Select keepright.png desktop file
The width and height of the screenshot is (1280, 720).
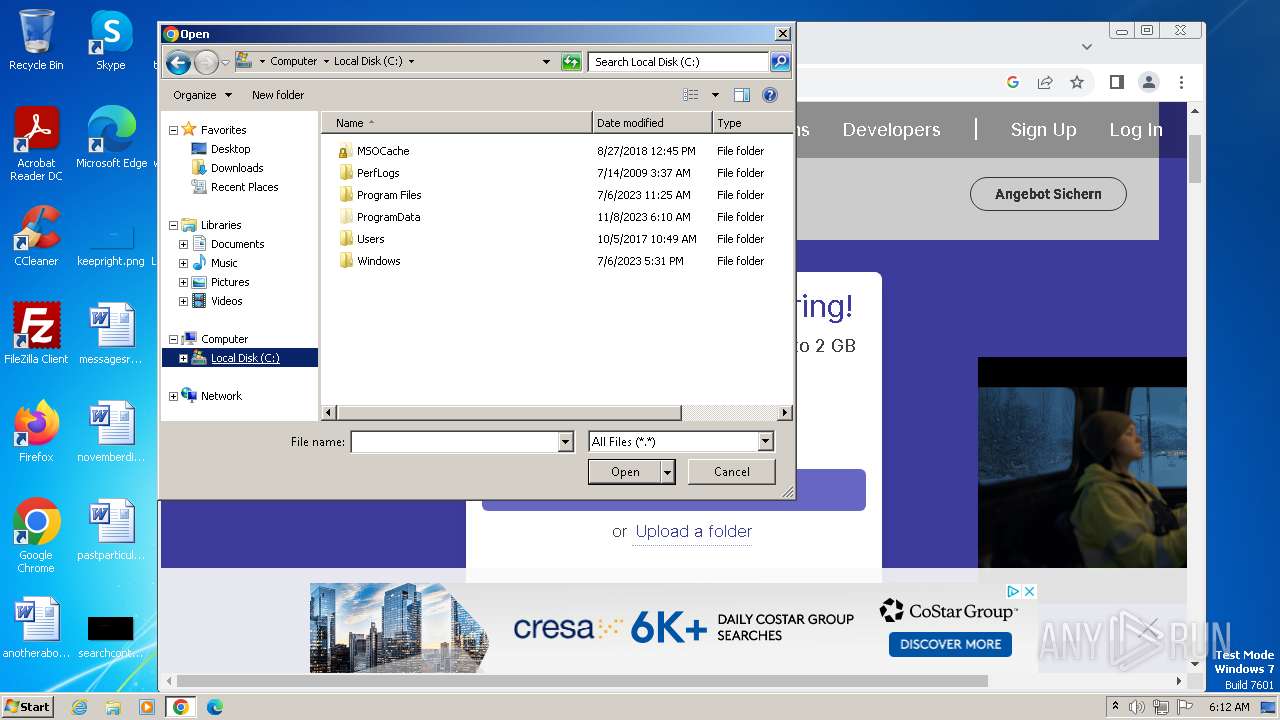click(x=111, y=246)
